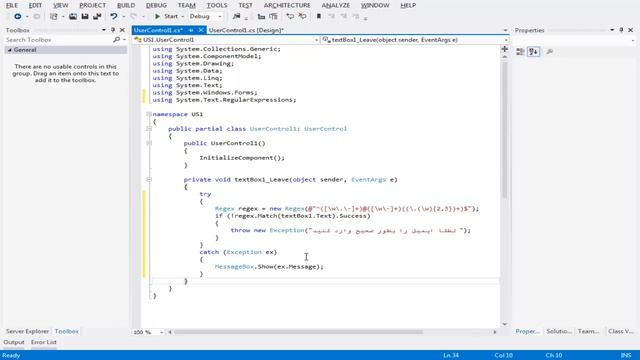Pin the UserControl1.cs tab

click(191, 30)
